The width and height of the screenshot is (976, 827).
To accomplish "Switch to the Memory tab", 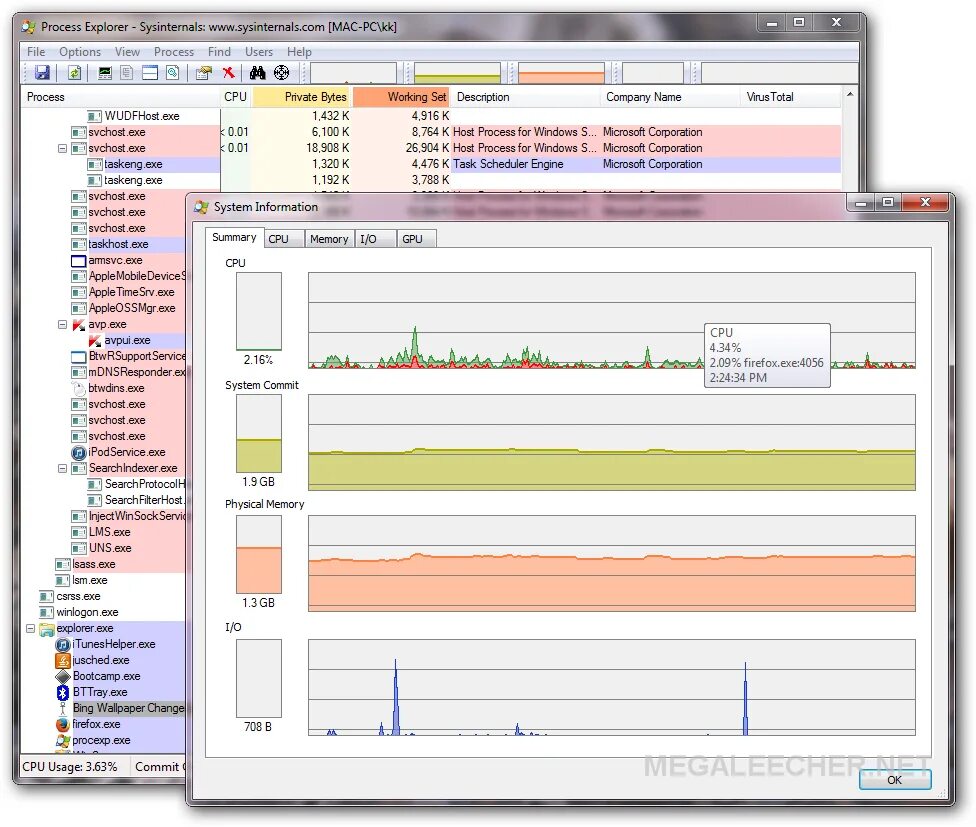I will 329,239.
